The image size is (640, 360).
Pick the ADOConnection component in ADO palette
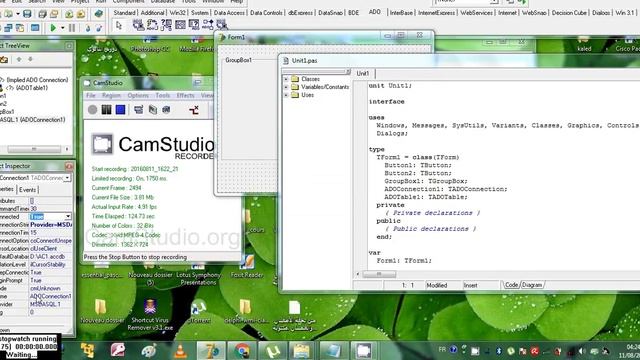click(138, 25)
